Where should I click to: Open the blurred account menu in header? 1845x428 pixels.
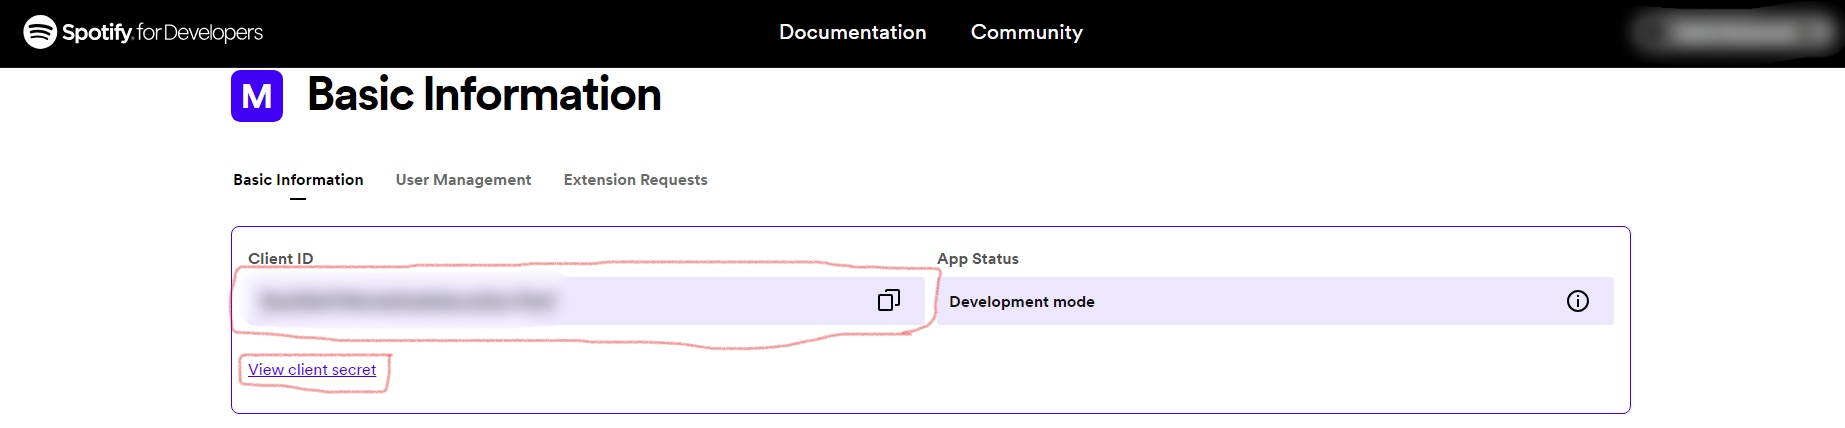pos(1735,32)
